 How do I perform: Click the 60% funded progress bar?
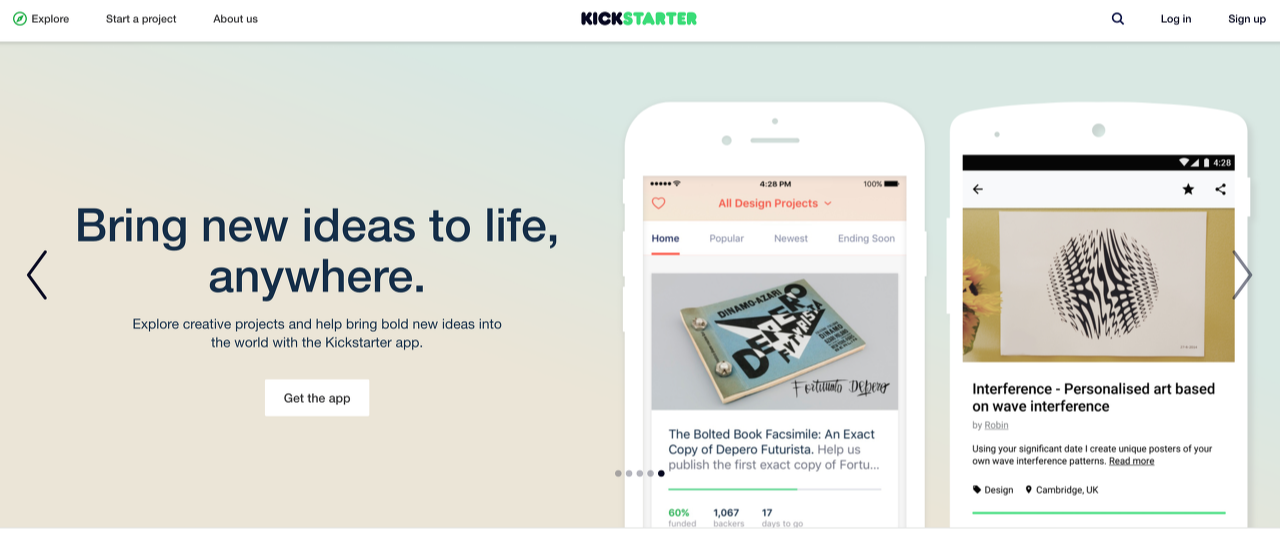(x=775, y=489)
